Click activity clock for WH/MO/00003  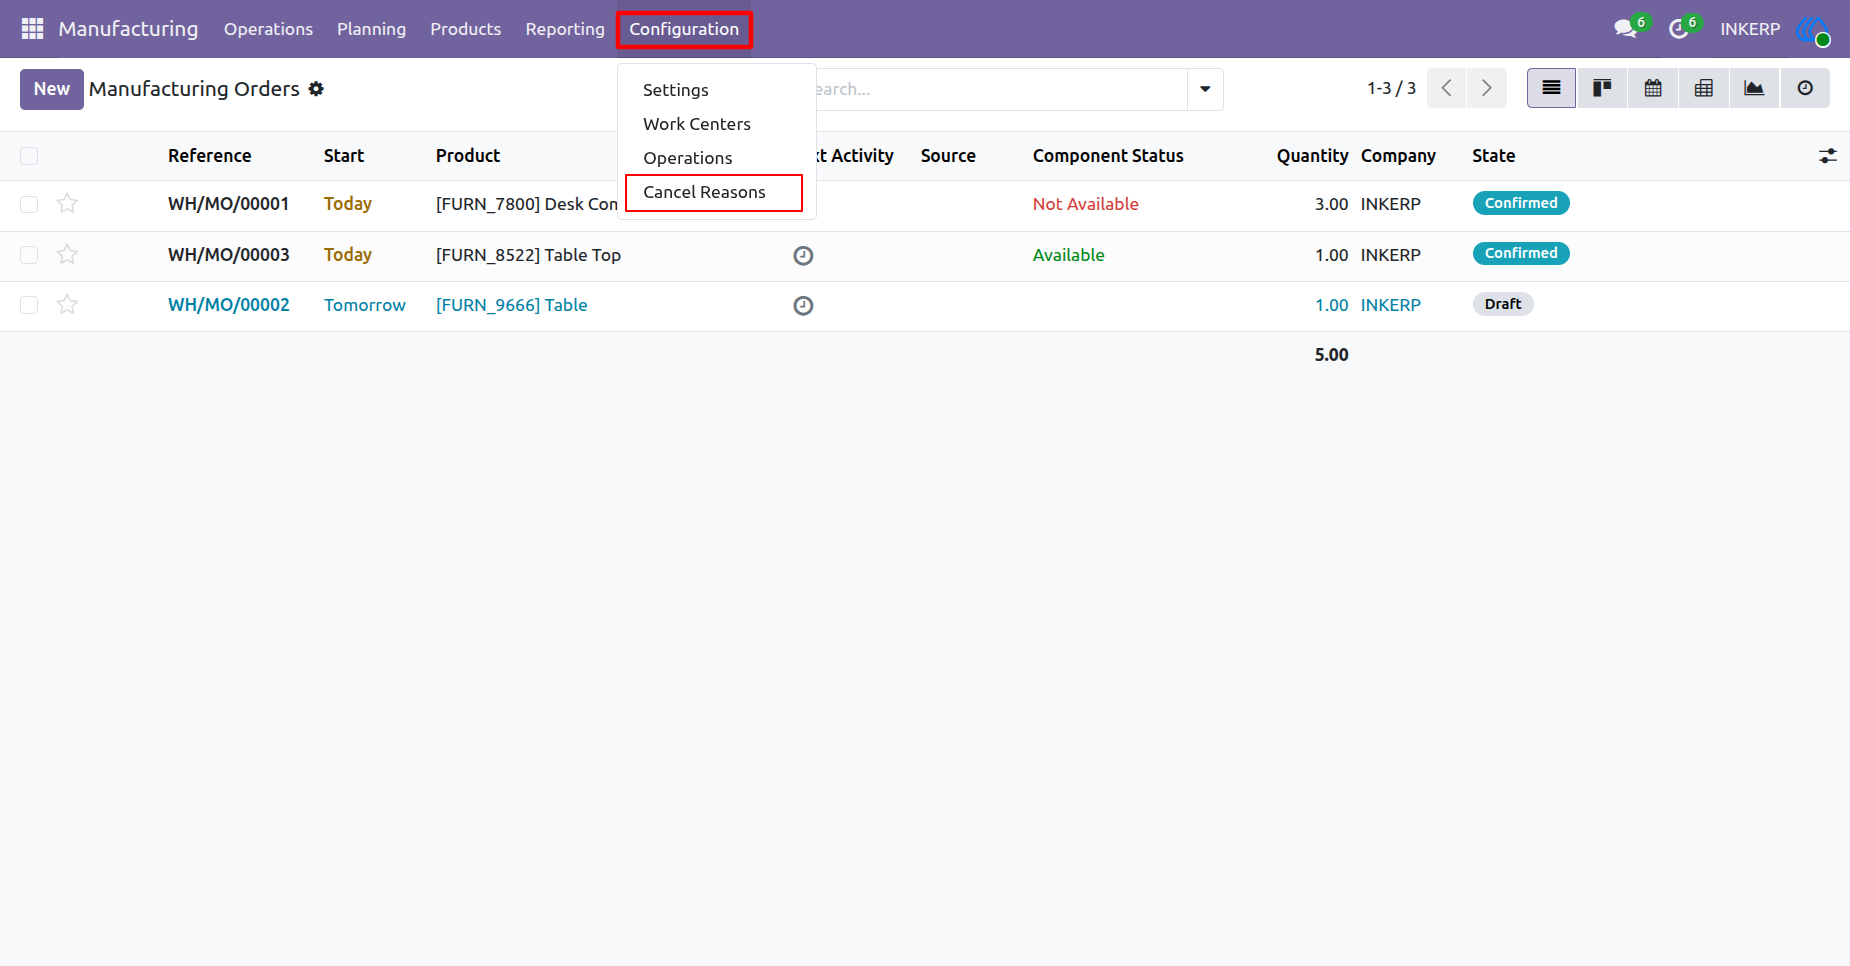(x=803, y=255)
